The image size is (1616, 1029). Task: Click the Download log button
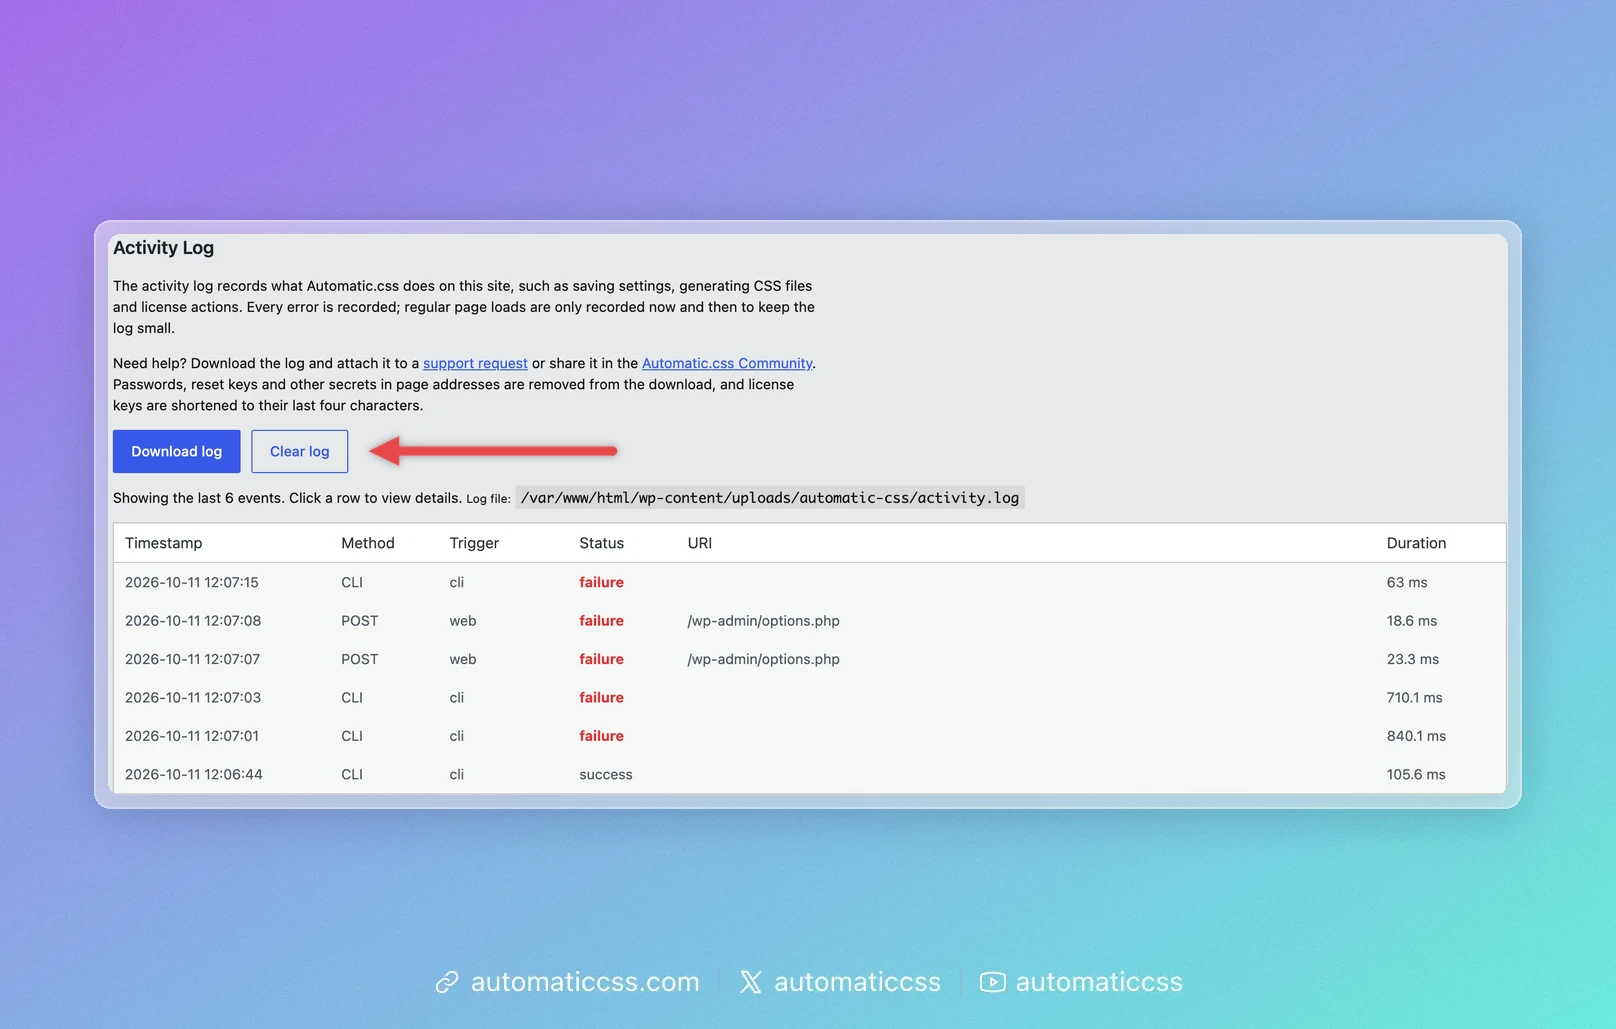[x=176, y=451]
